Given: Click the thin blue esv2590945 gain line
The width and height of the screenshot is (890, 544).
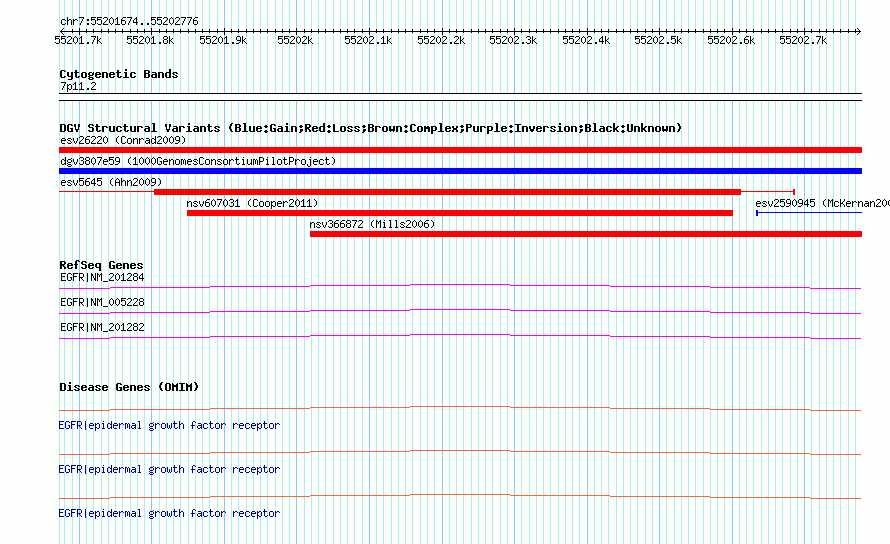Looking at the screenshot, I should tap(809, 213).
